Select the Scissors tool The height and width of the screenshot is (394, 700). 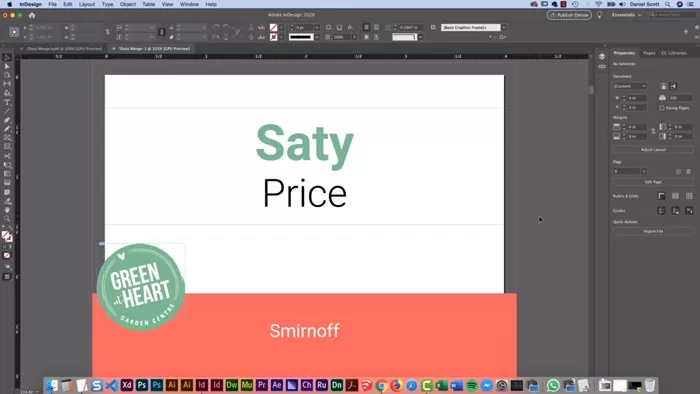pos(7,156)
